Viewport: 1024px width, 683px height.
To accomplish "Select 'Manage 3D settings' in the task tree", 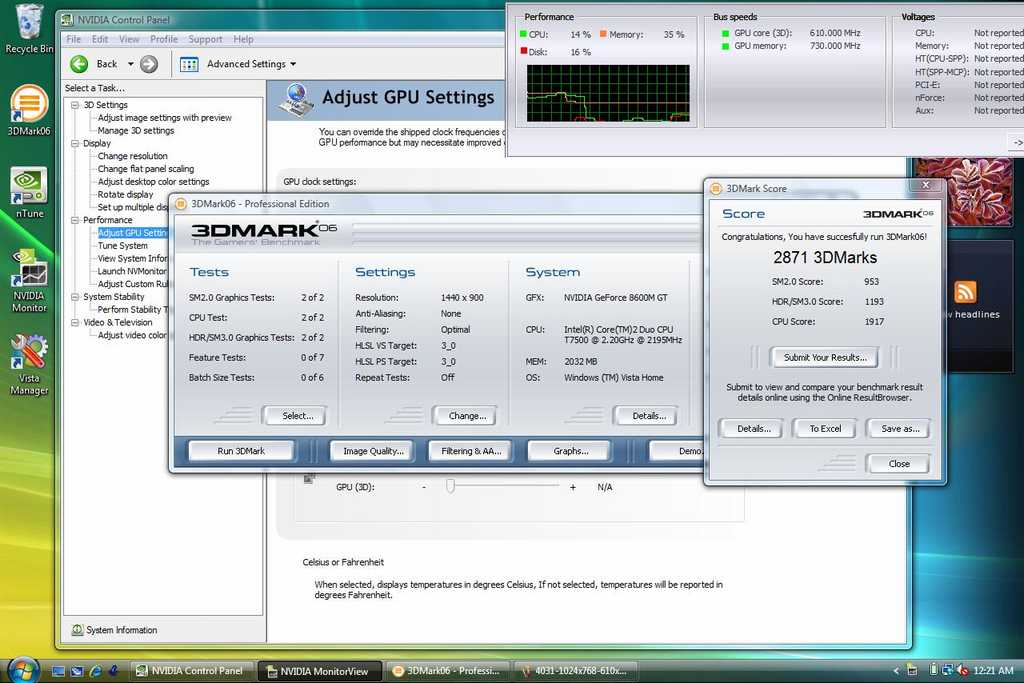I will tap(136, 131).
